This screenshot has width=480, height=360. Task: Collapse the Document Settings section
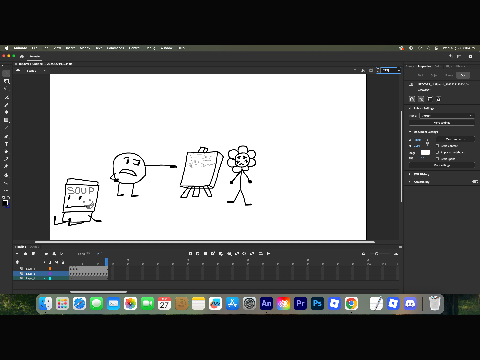[x=410, y=132]
